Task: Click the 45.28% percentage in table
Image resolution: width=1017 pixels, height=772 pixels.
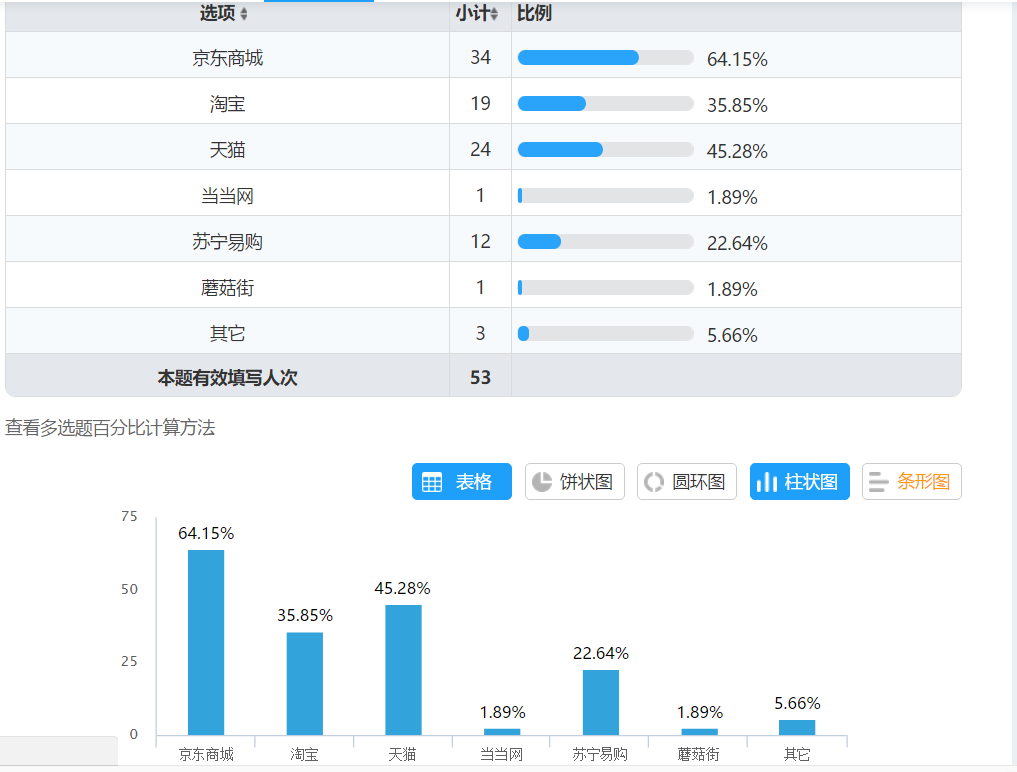Action: [737, 151]
